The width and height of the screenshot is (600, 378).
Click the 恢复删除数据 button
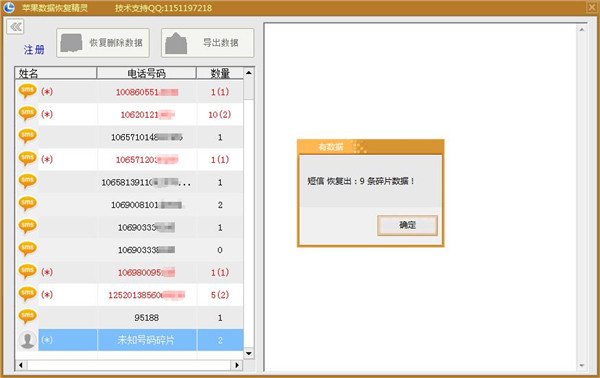(x=103, y=43)
